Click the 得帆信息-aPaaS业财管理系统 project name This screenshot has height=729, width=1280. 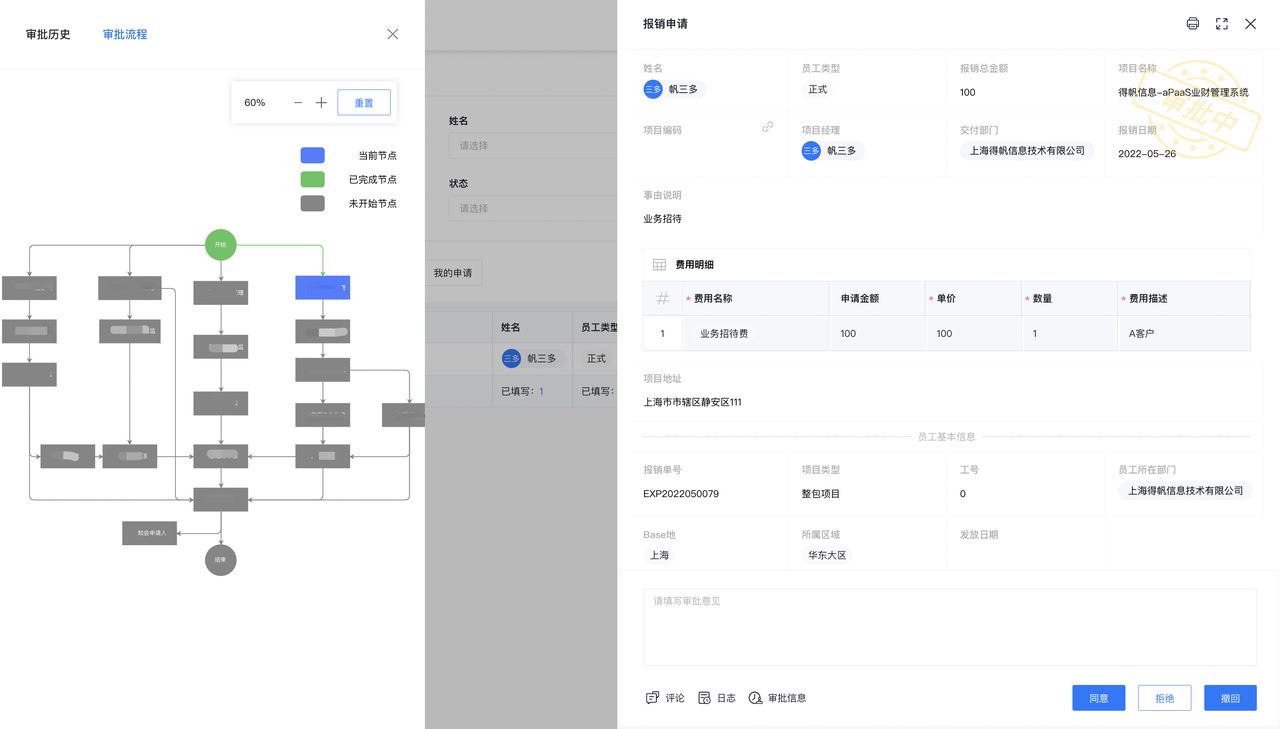tap(1183, 93)
